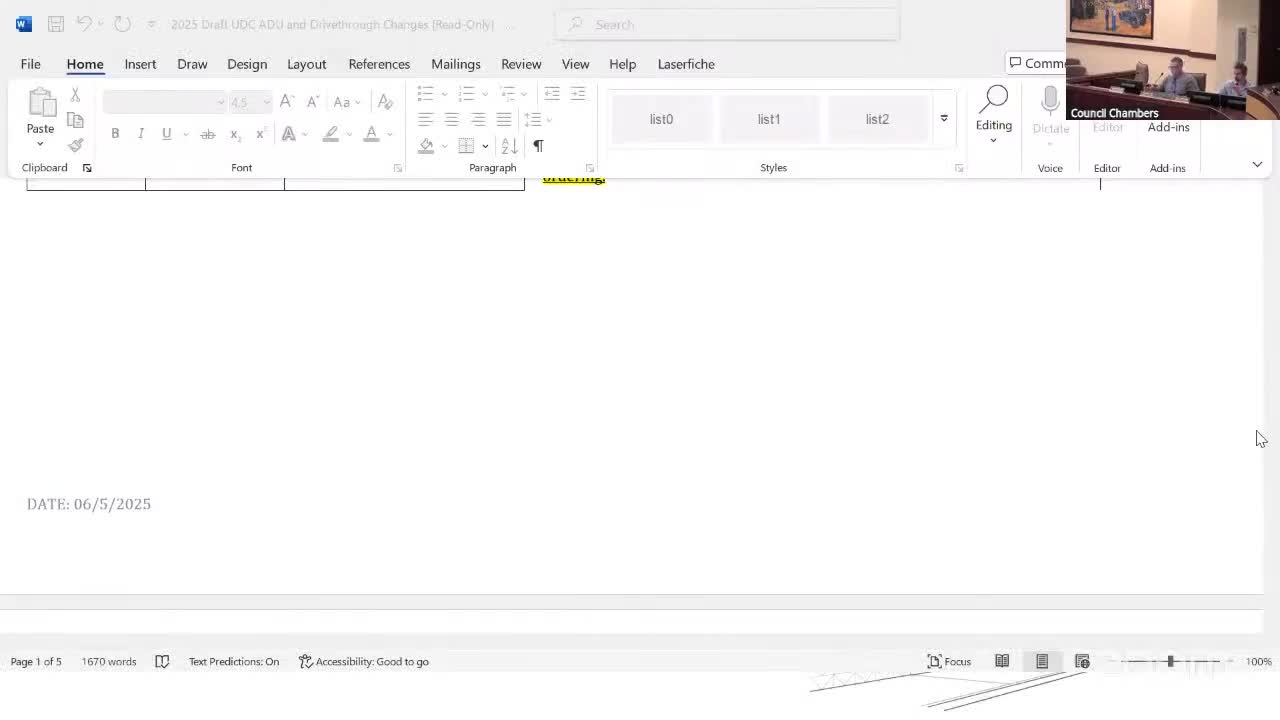This screenshot has height=720, width=1280.
Task: Collapse the ribbon with chevron arrow
Action: click(1257, 164)
